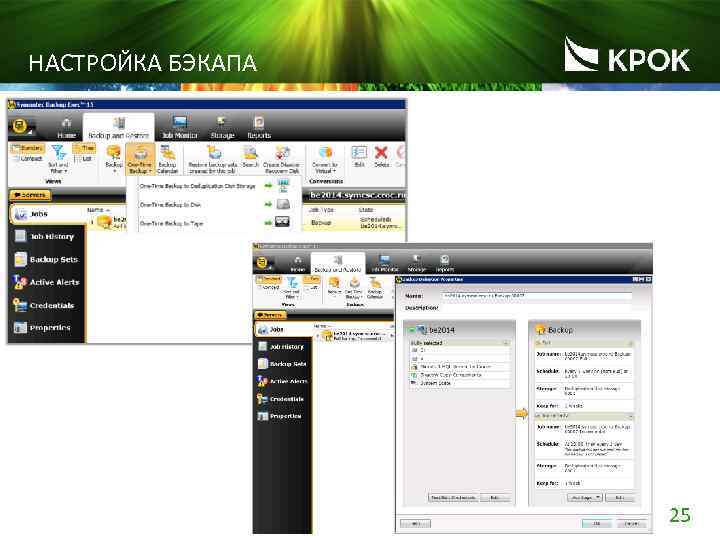Screen dimensions: 720x540
Task: Open Backup Sets in upper-left window sidebar
Action: pyautogui.click(x=46, y=259)
